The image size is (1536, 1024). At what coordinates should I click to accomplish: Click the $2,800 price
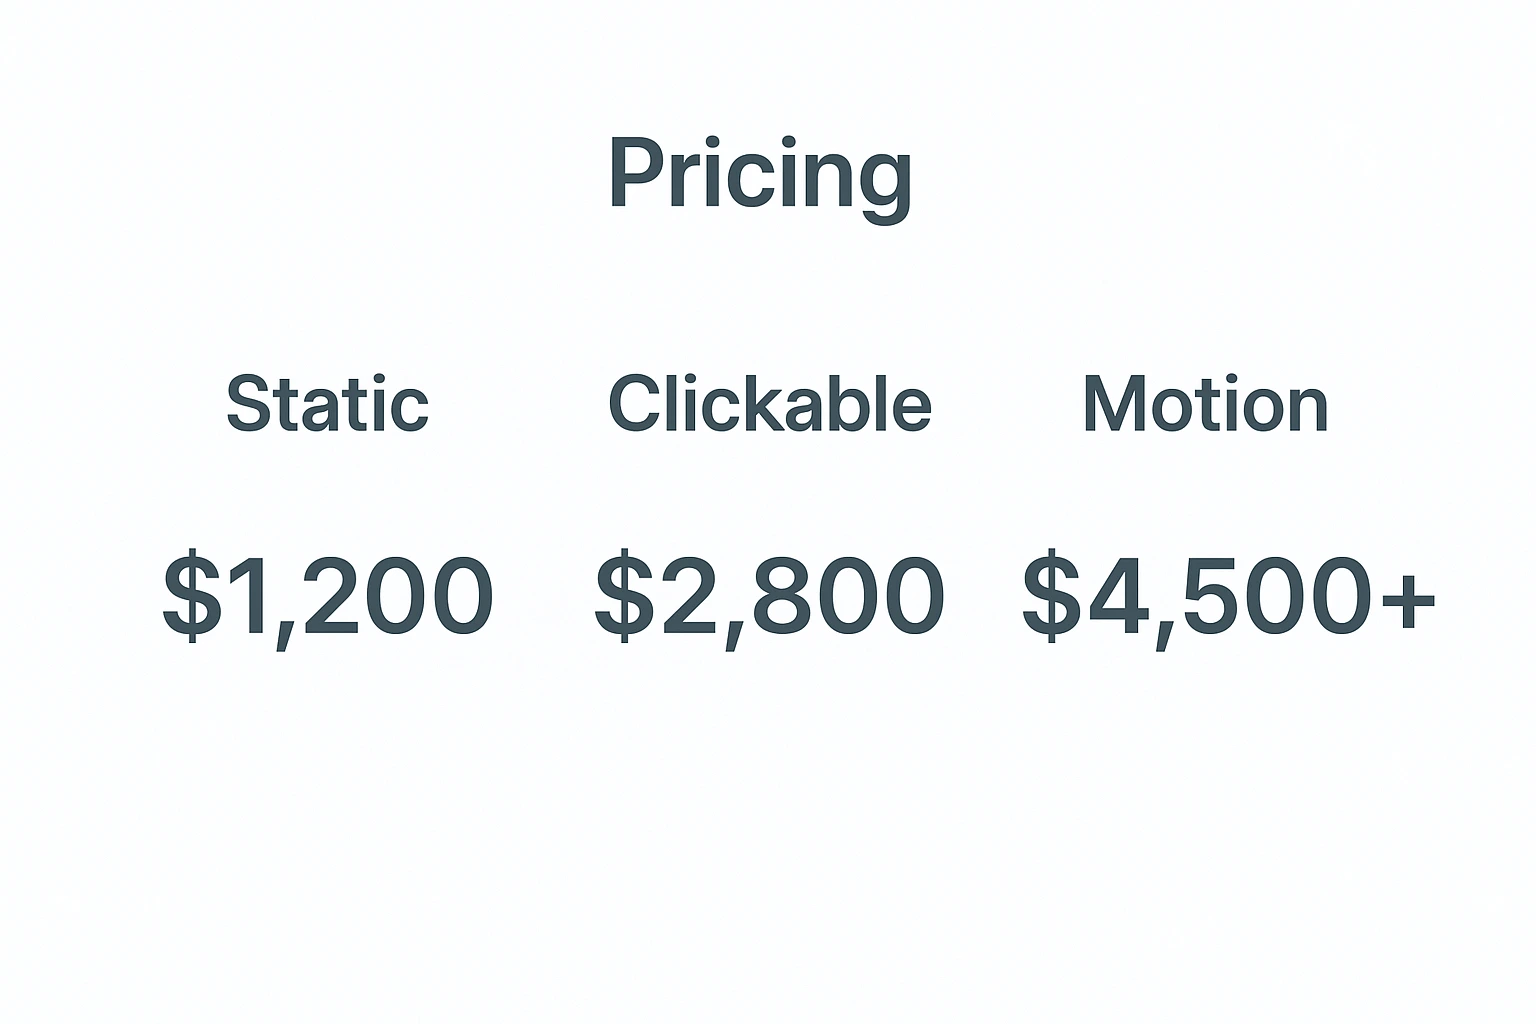tap(769, 596)
